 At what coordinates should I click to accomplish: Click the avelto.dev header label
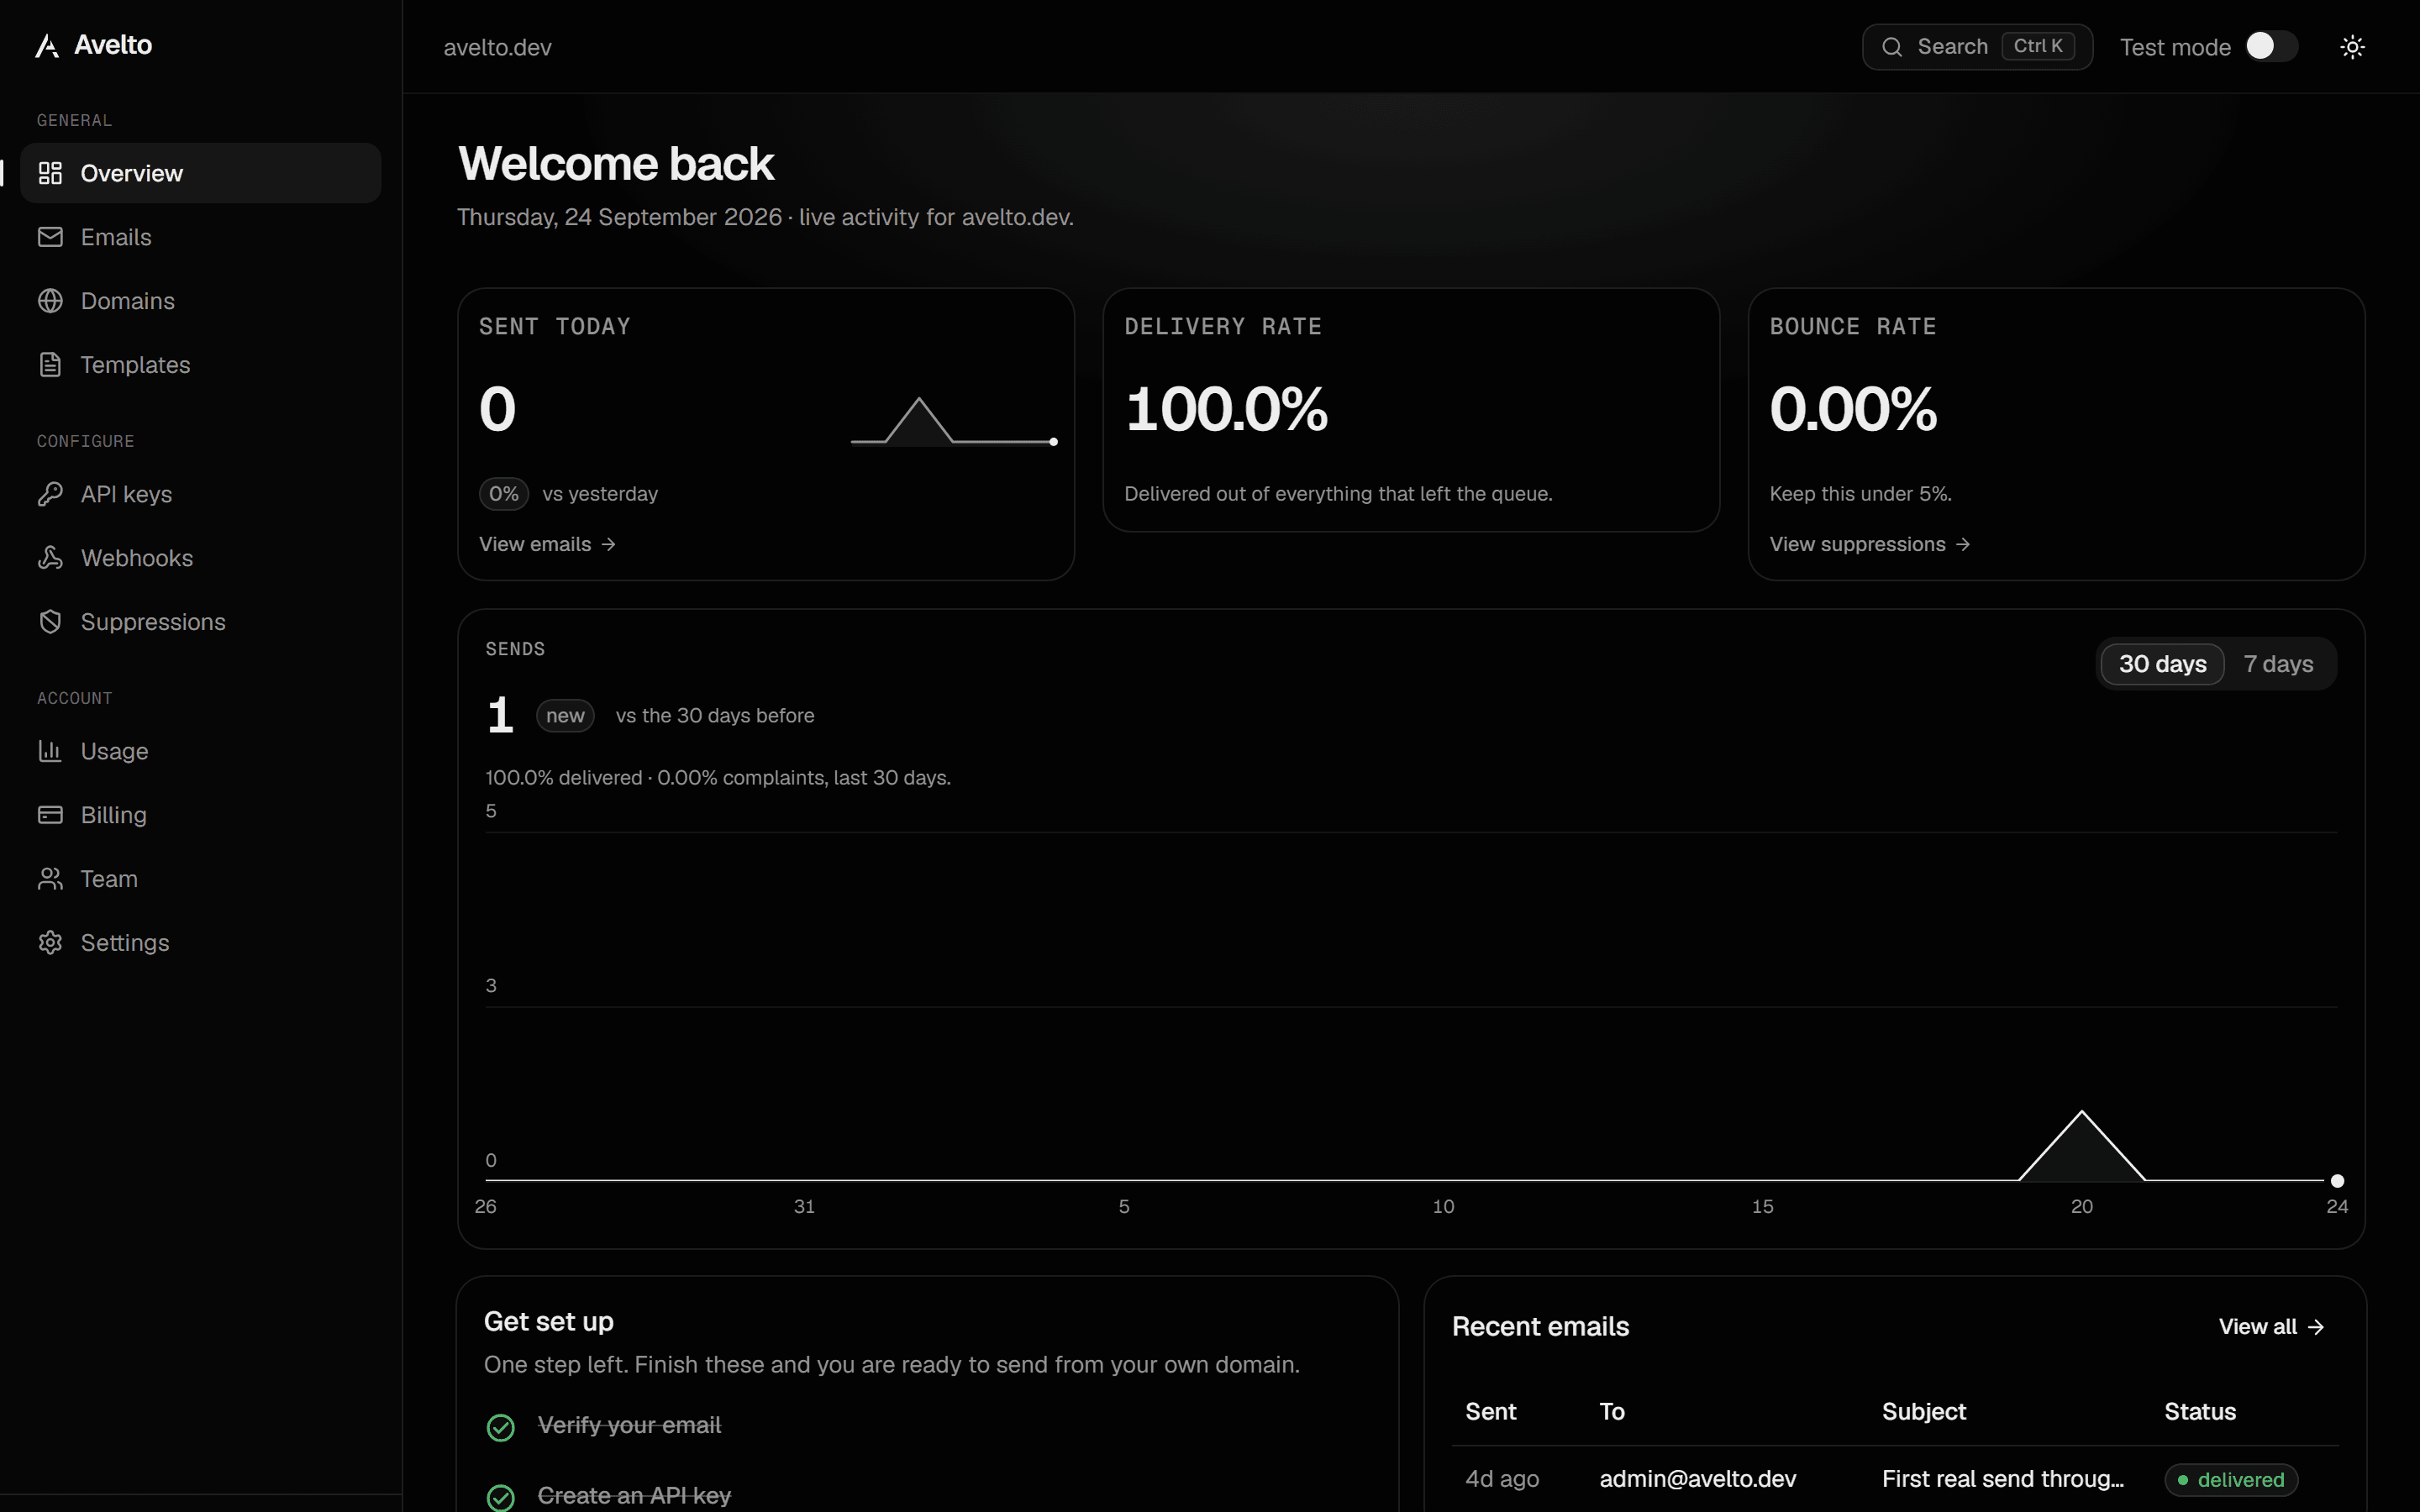point(497,47)
